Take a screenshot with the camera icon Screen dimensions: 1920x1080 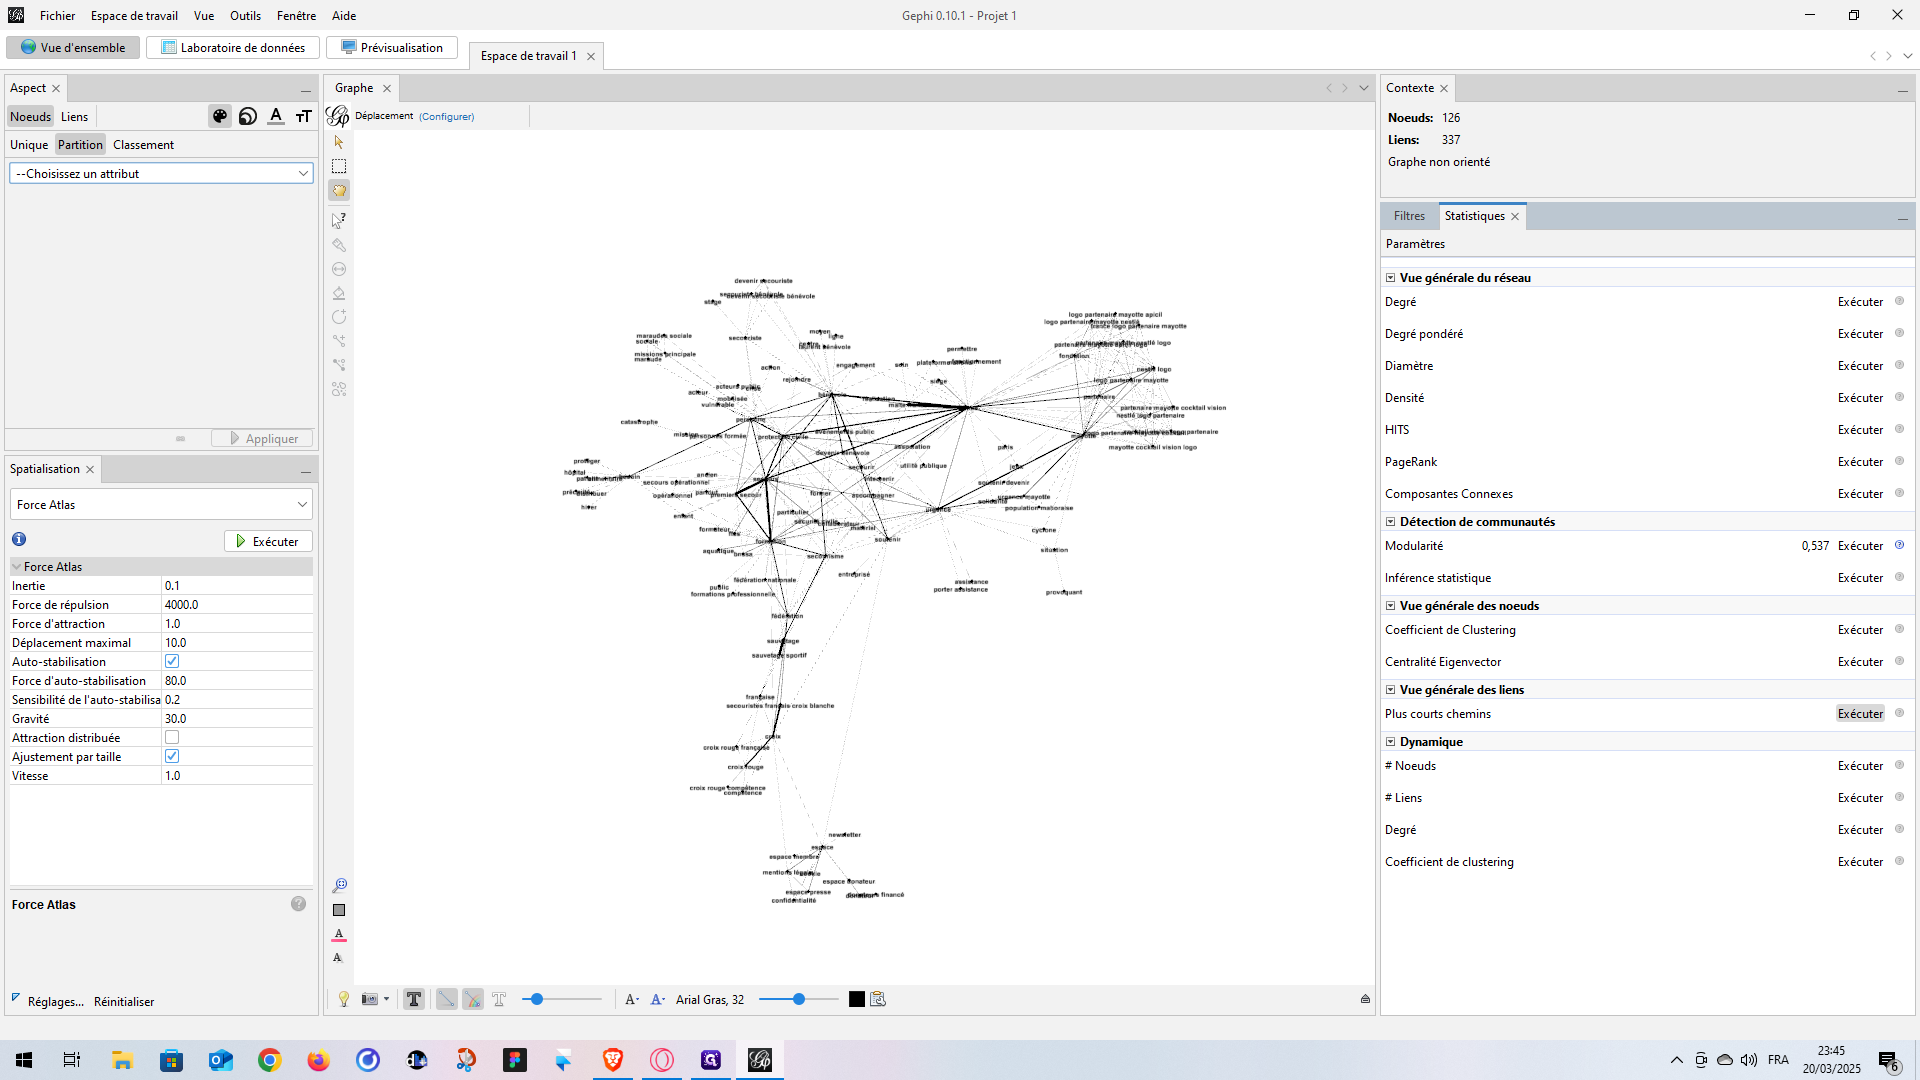pyautogui.click(x=370, y=999)
